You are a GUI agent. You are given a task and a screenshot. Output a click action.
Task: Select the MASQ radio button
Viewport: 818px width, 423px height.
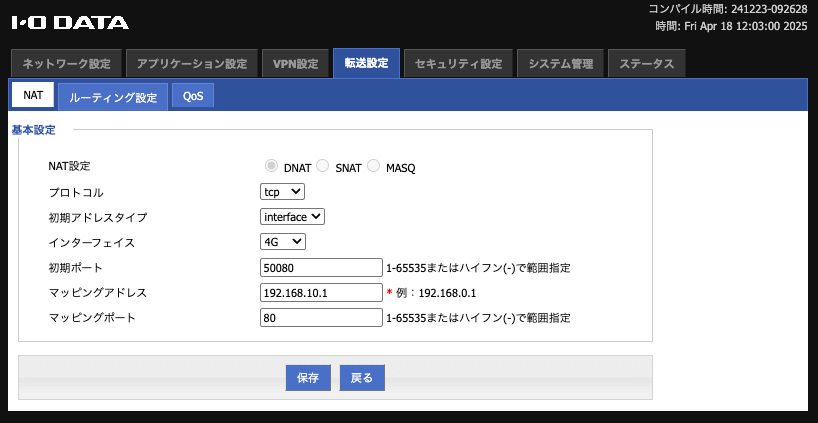tap(373, 166)
